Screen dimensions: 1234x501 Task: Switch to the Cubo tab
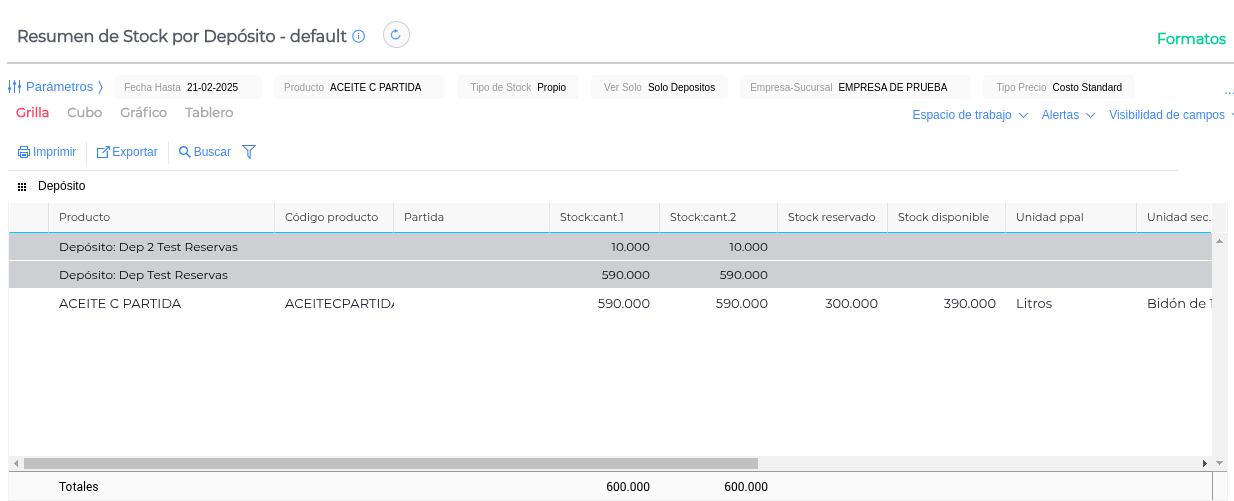point(84,113)
